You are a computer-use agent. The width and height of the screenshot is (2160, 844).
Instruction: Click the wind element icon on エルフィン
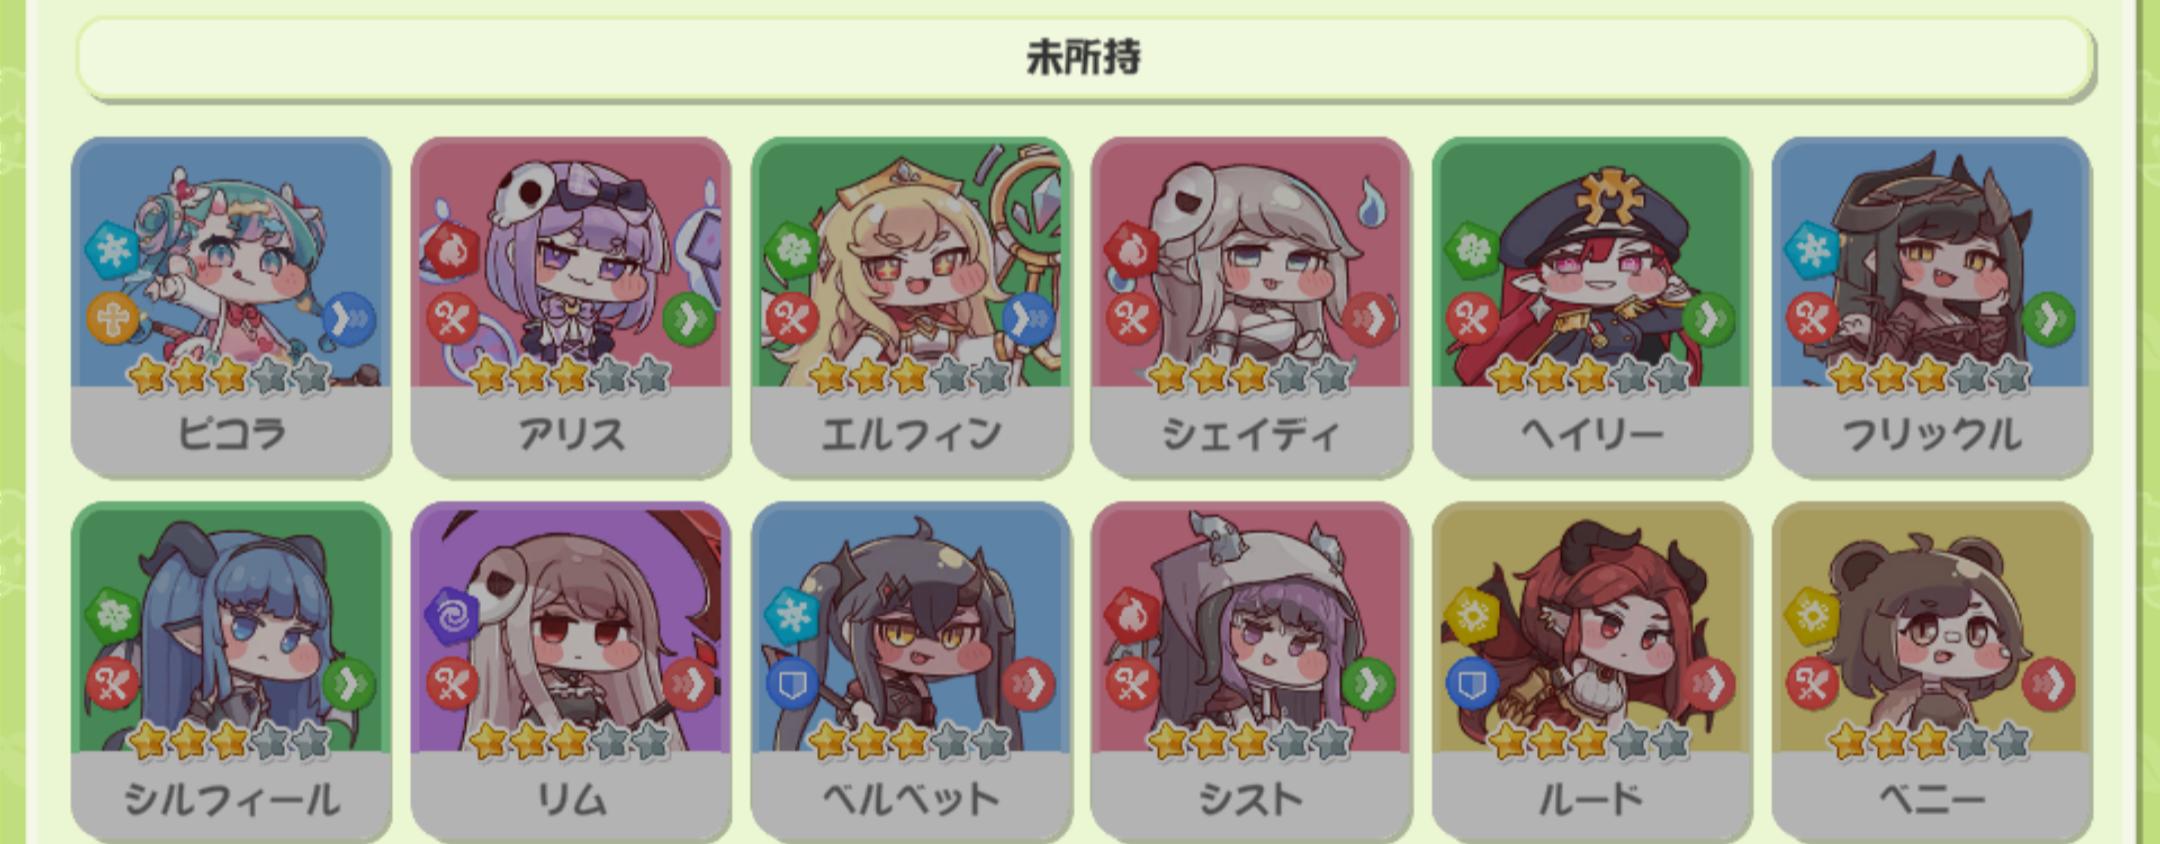coord(792,249)
